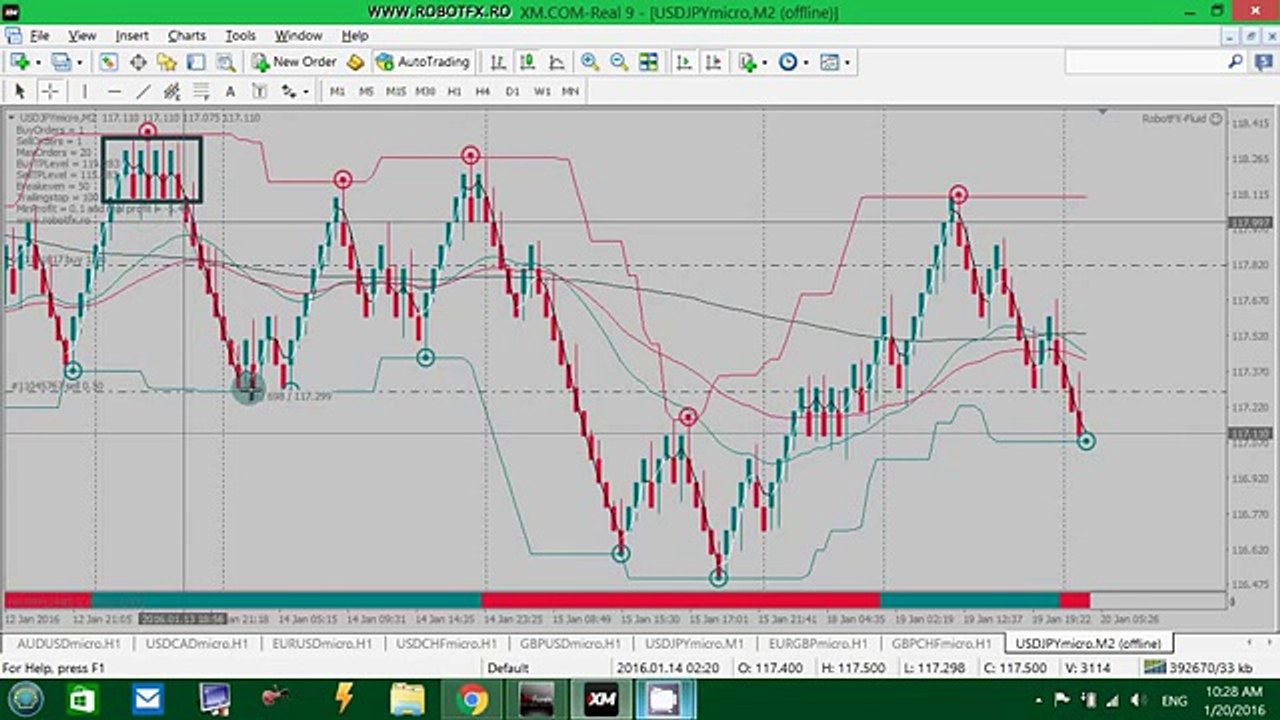
Task: Open the File menu
Action: (39, 36)
